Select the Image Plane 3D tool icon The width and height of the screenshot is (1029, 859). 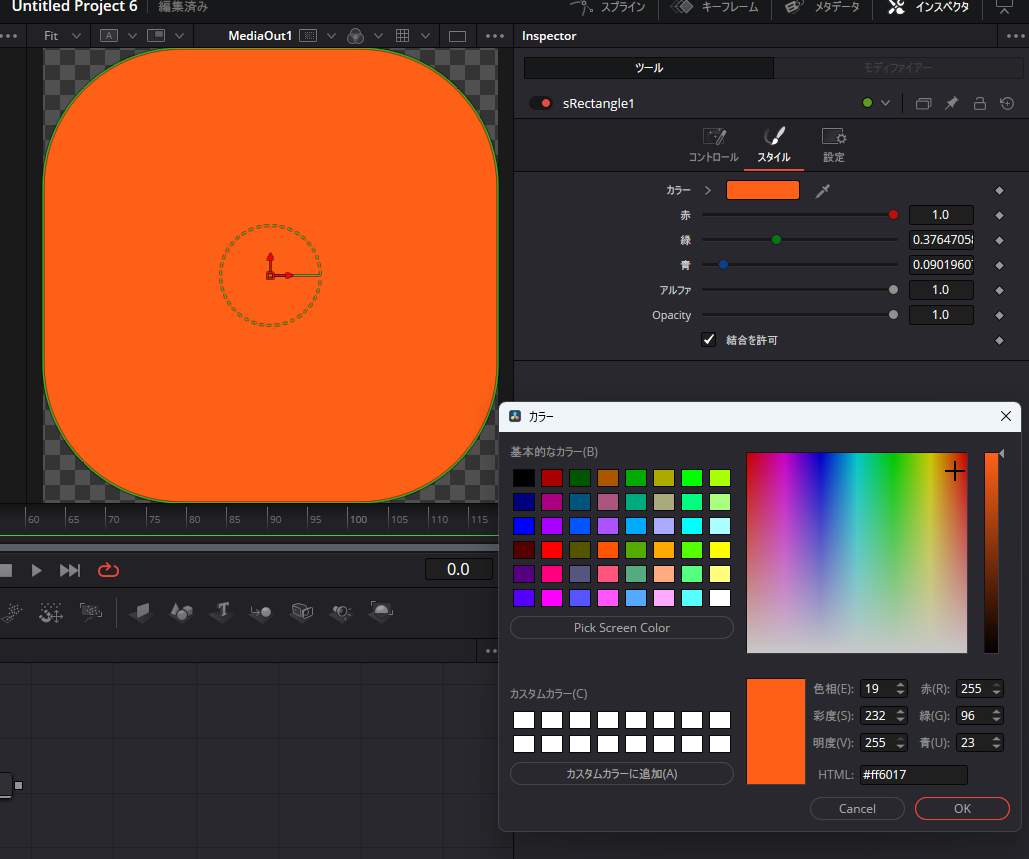[141, 612]
